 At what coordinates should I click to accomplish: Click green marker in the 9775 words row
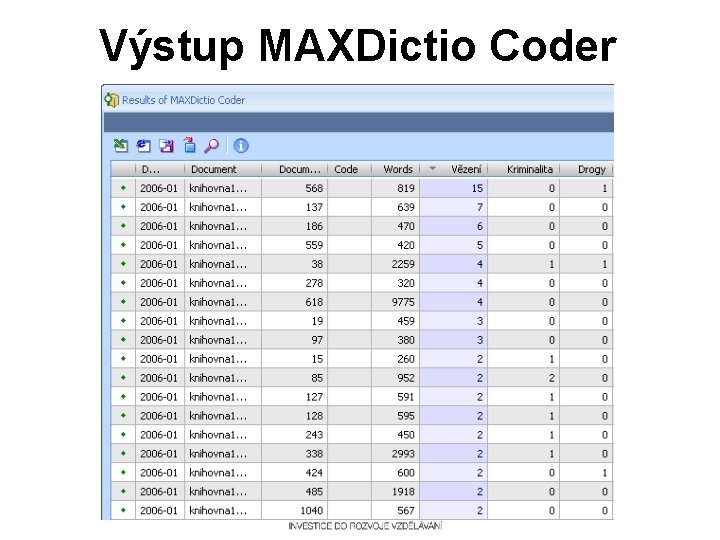123,302
